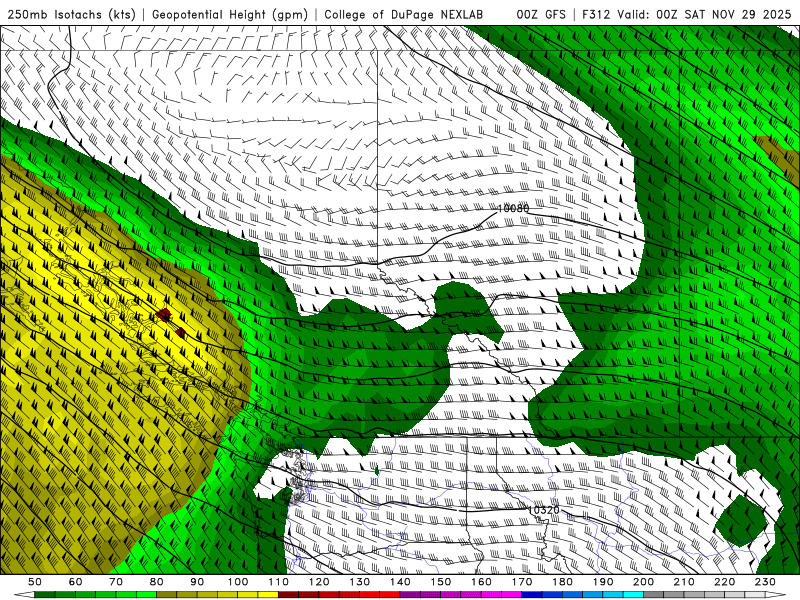Click the "Valid: 00Z SAT NOV 29 2025" text
This screenshot has width=800, height=600.
(704, 14)
